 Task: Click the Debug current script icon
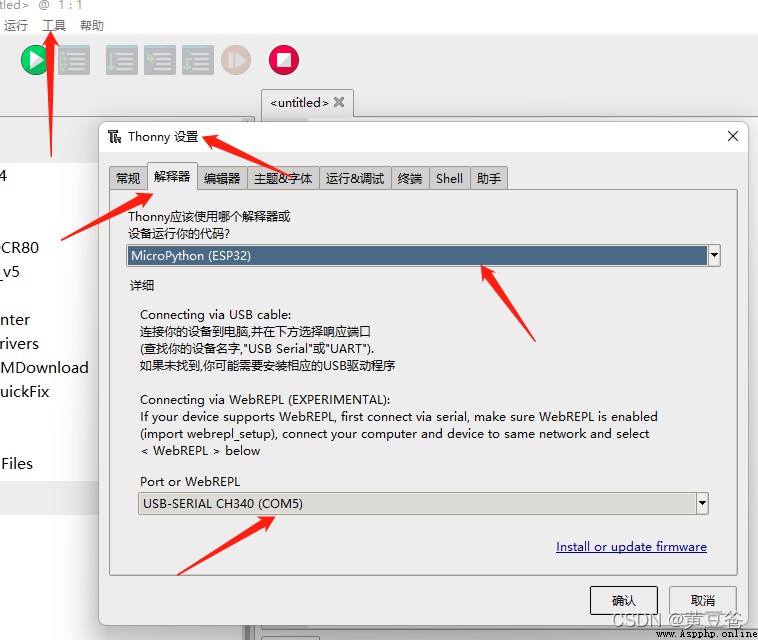pos(74,60)
